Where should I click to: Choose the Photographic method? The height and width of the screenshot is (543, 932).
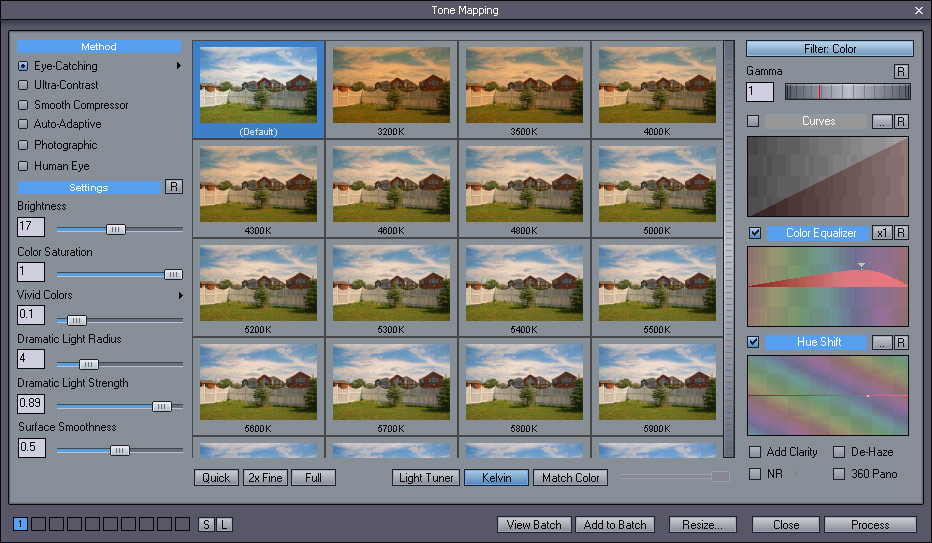(x=23, y=145)
